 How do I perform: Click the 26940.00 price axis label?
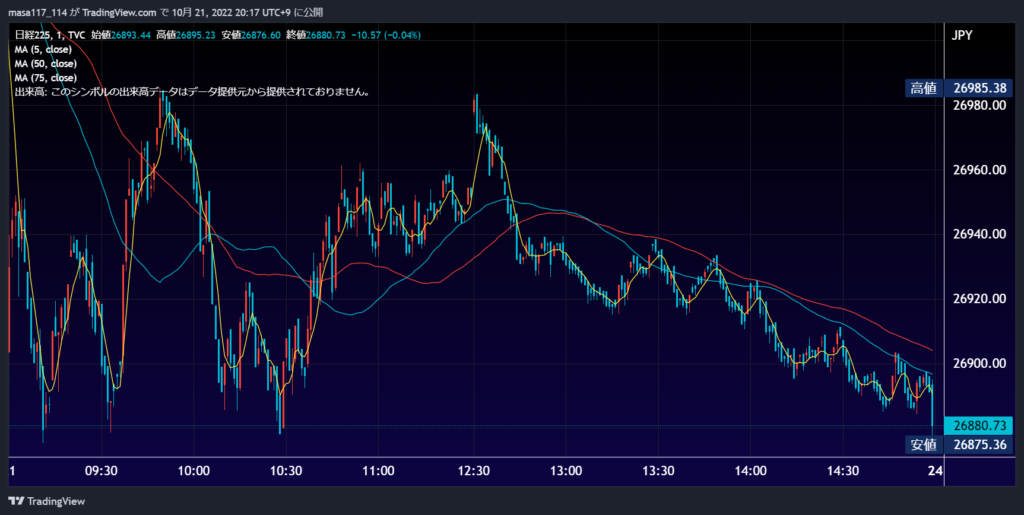coord(978,234)
